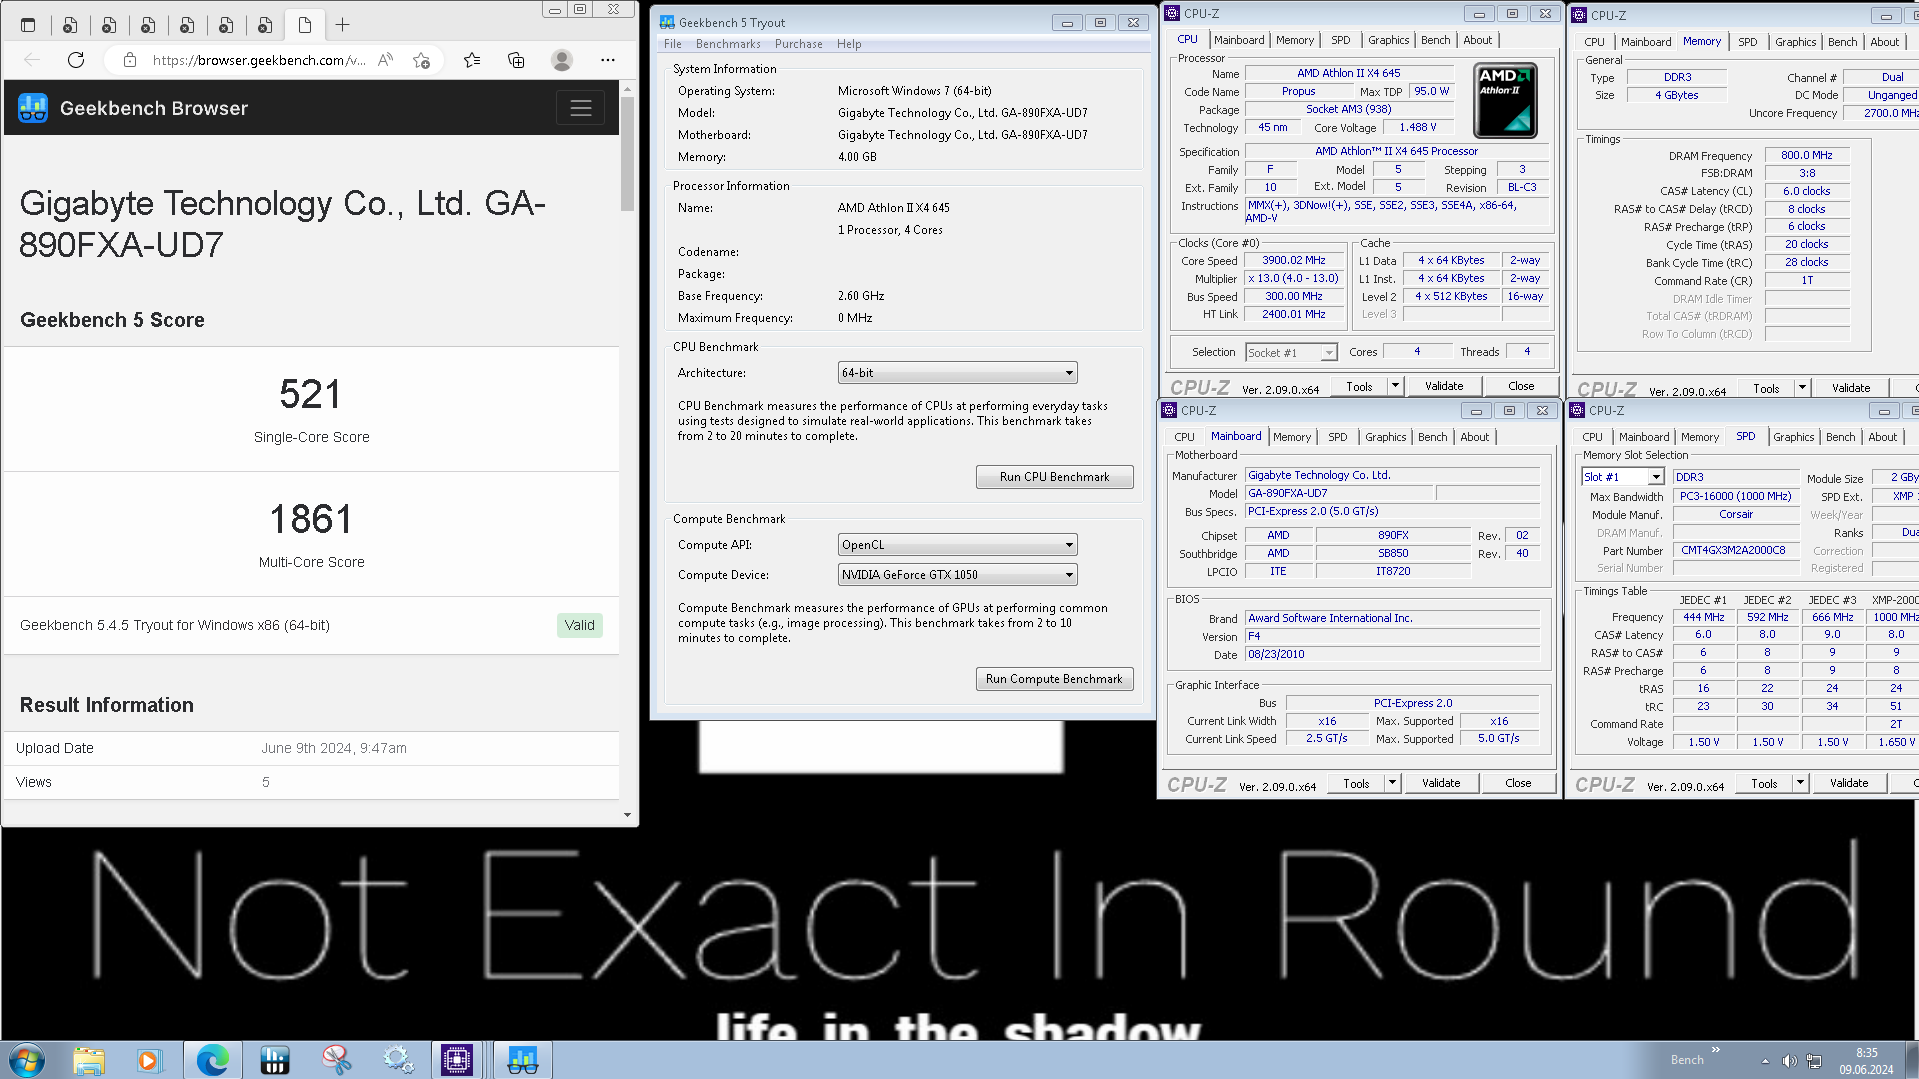1919x1079 pixels.
Task: Launch Windows Media Player from taskbar
Action: (x=149, y=1060)
